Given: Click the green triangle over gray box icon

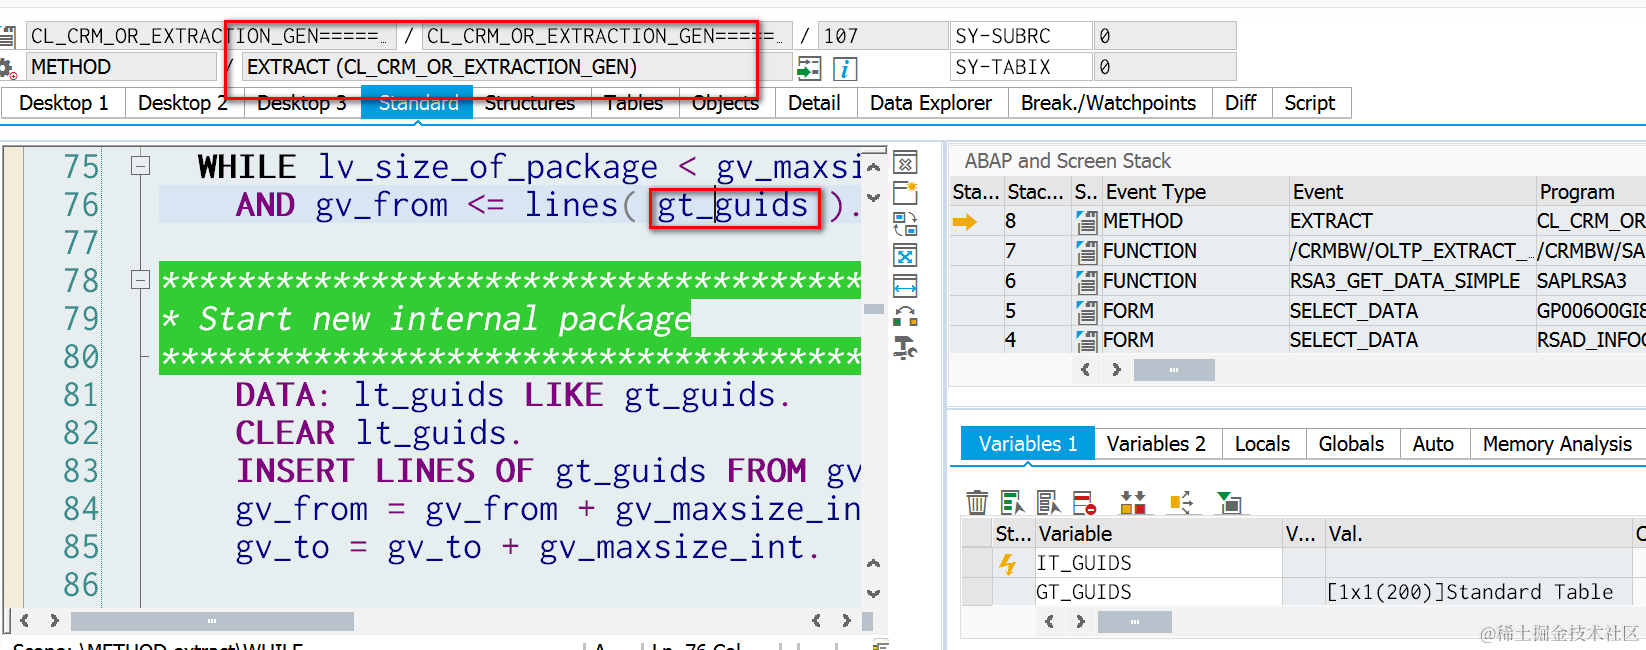Looking at the screenshot, I should 1228,502.
